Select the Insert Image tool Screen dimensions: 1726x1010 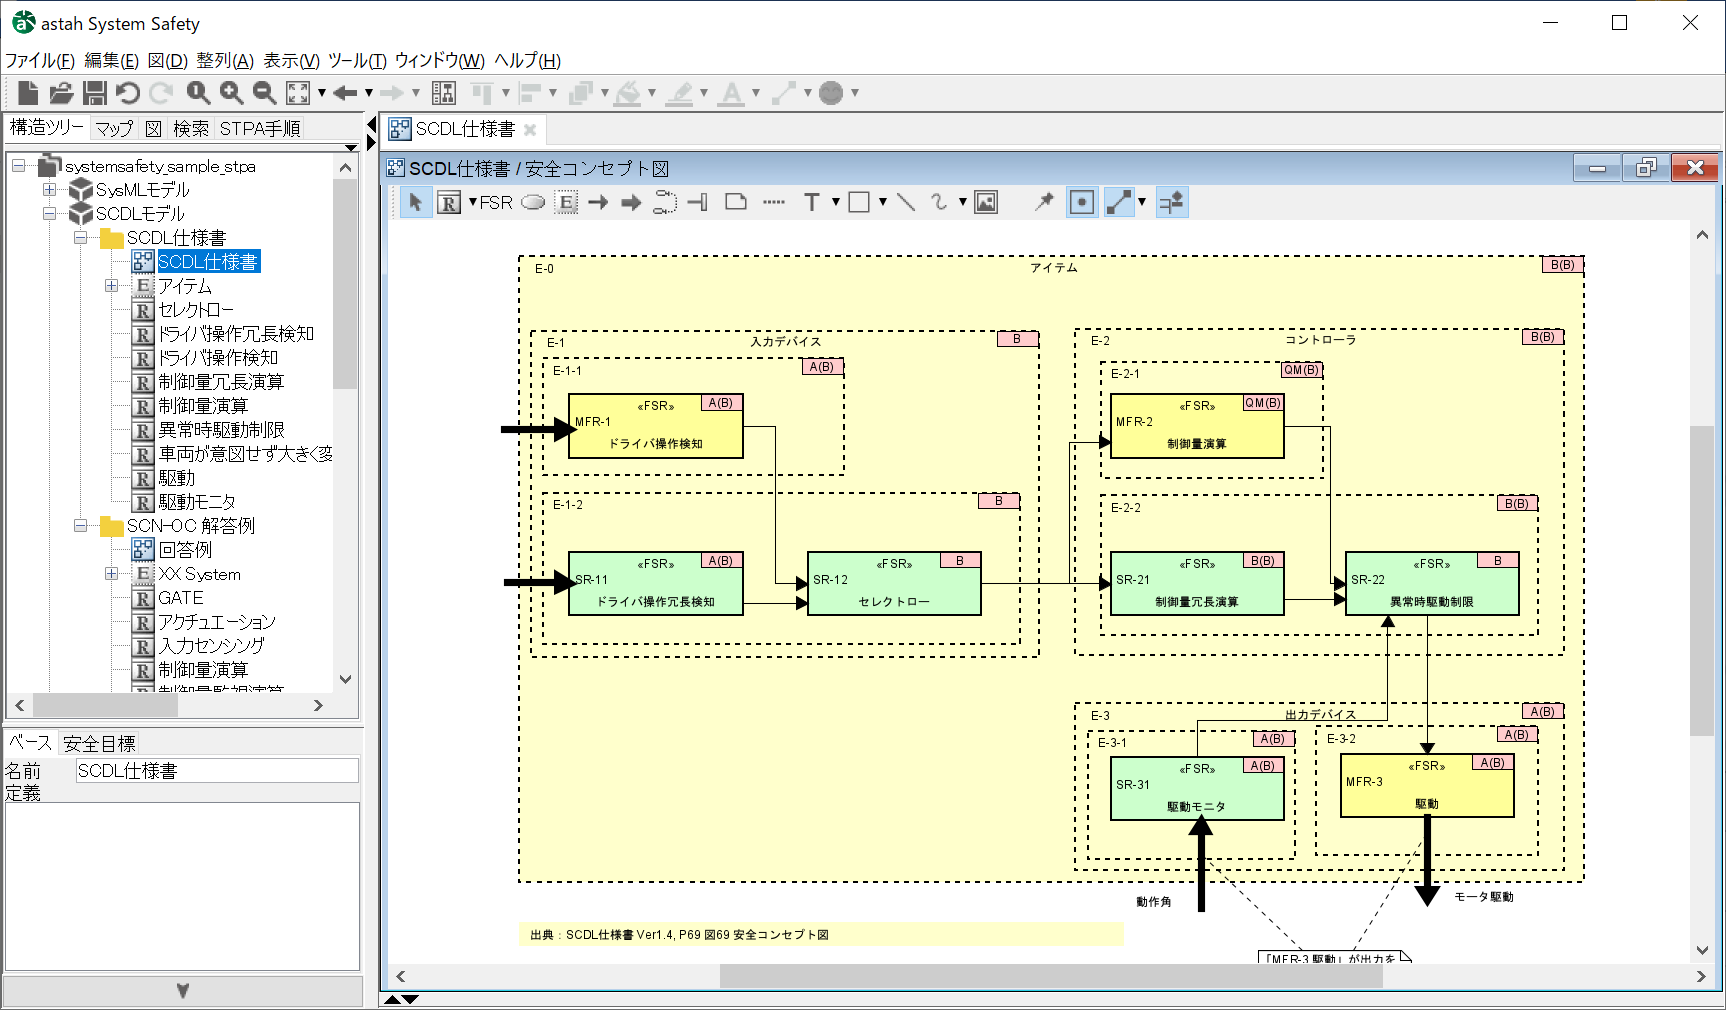coord(986,202)
